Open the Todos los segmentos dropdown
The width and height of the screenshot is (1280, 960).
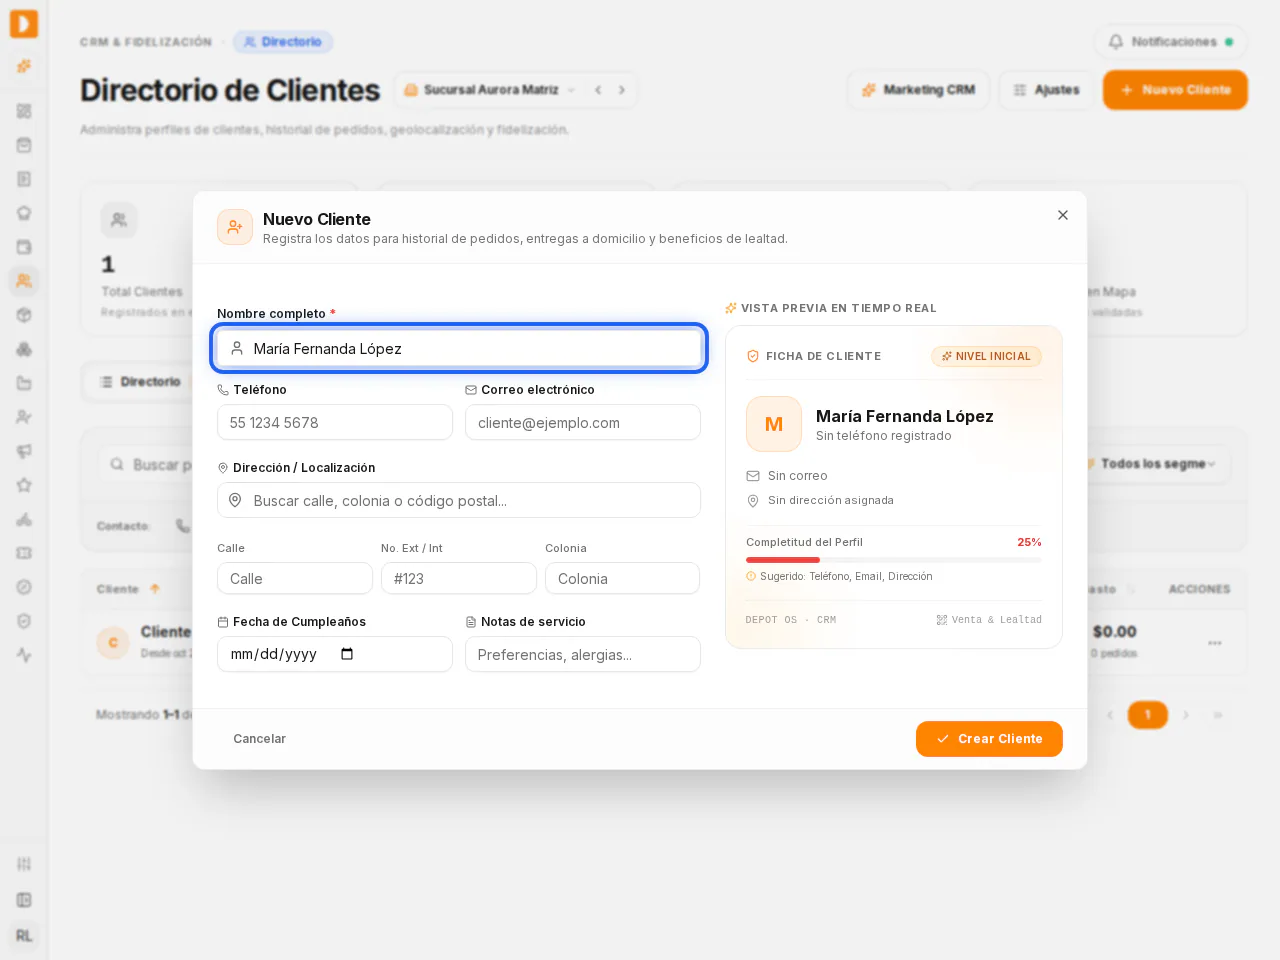[1155, 464]
